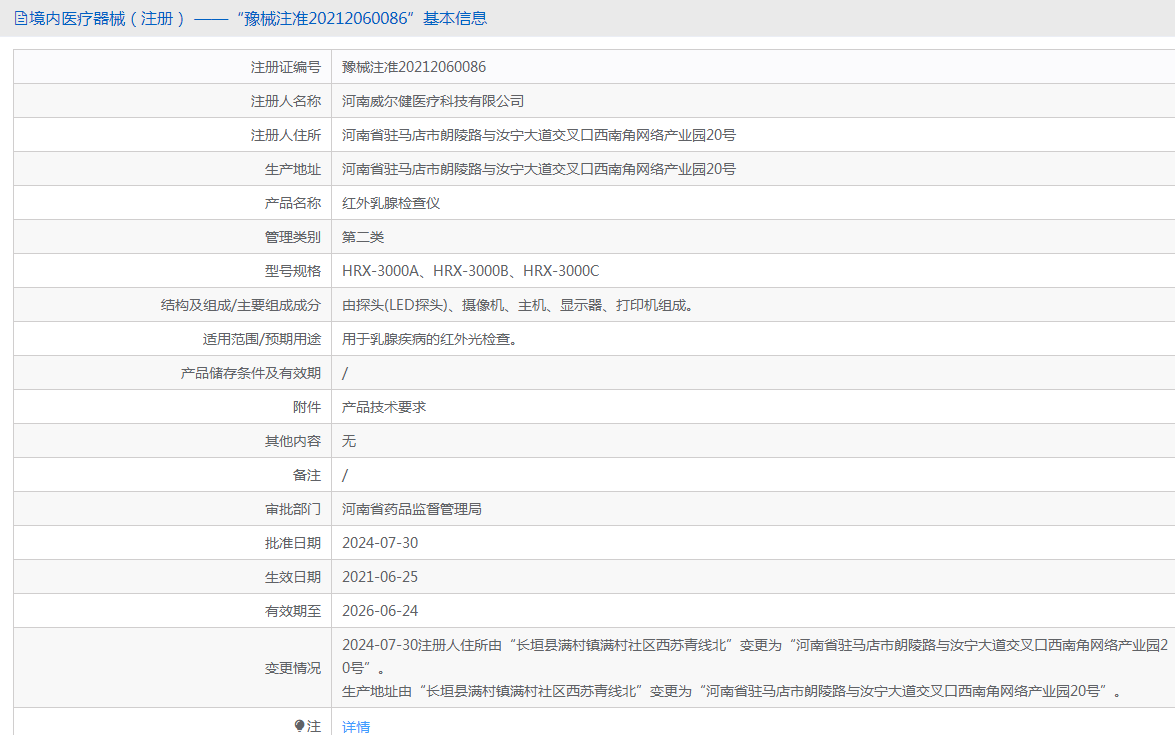Click the 变更情况 first change paragraph
Screen dimensions: 1175x735
[x=755, y=656]
